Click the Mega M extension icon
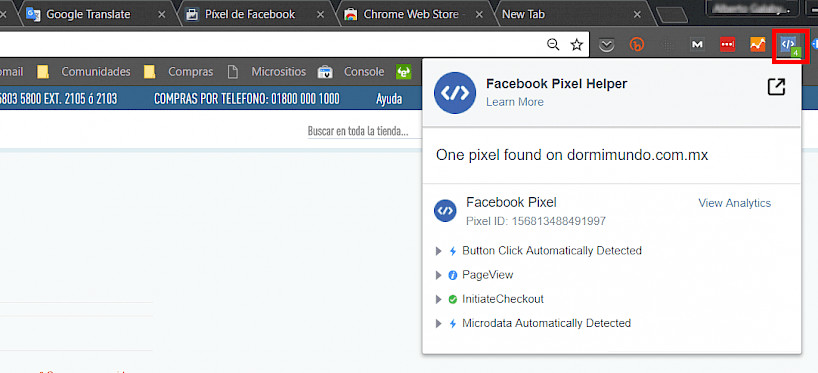818x373 pixels. [697, 45]
